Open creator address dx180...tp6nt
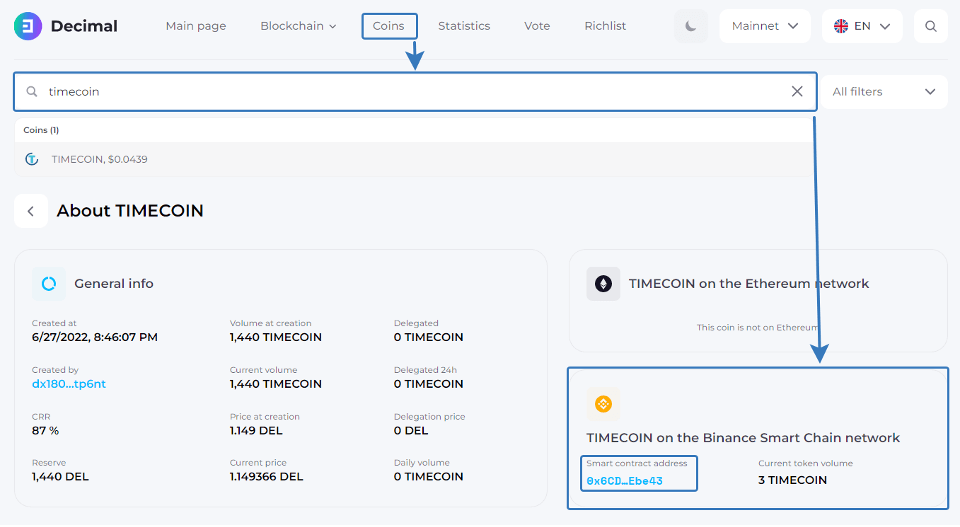960x527 pixels. tap(69, 384)
